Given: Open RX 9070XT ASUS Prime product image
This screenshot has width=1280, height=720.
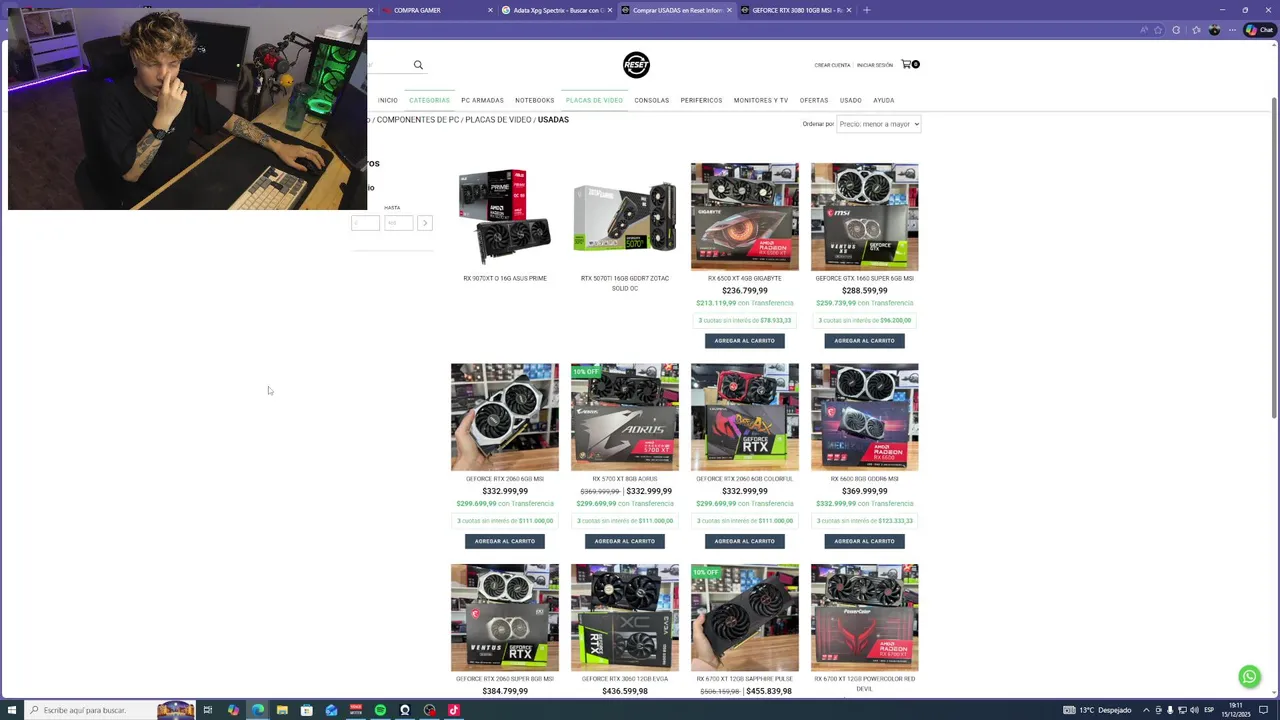Looking at the screenshot, I should pyautogui.click(x=505, y=217).
